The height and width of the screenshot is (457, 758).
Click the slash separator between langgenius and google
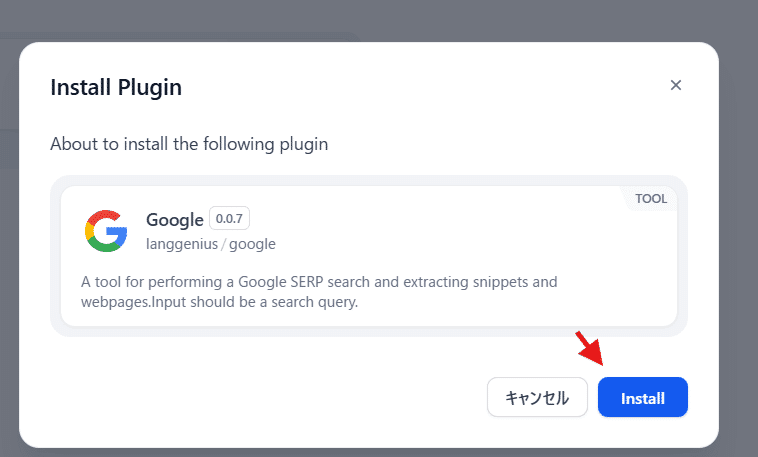point(224,244)
